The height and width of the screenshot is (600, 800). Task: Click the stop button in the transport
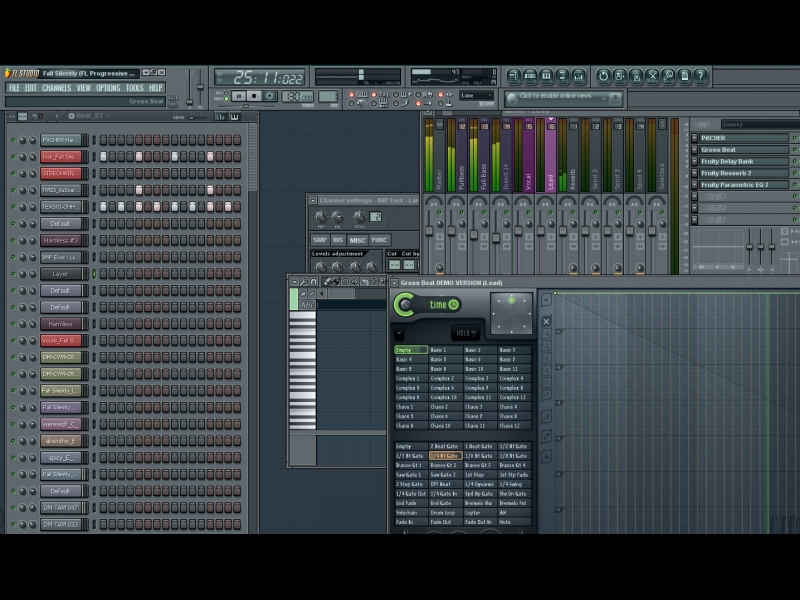tap(255, 96)
